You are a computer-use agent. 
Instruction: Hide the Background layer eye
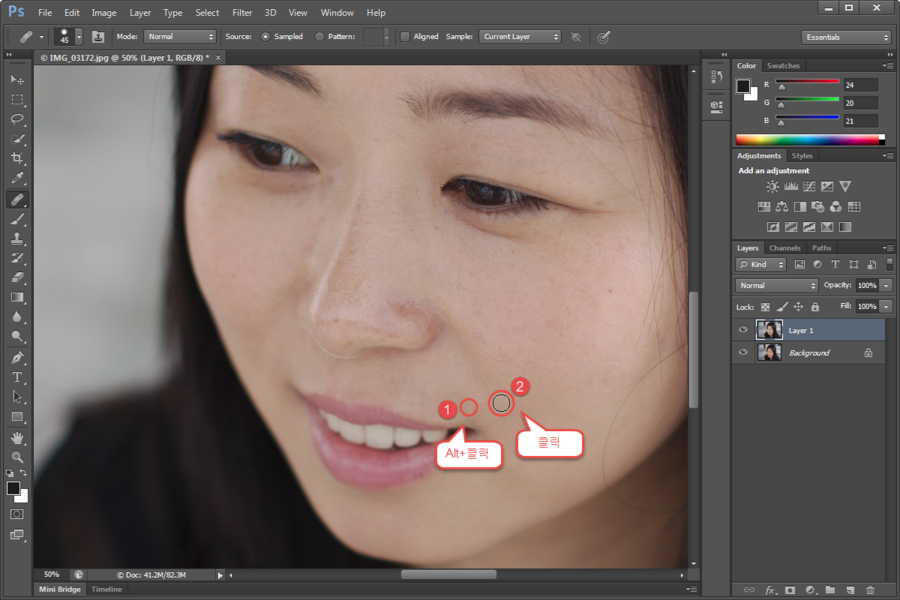pyautogui.click(x=743, y=352)
